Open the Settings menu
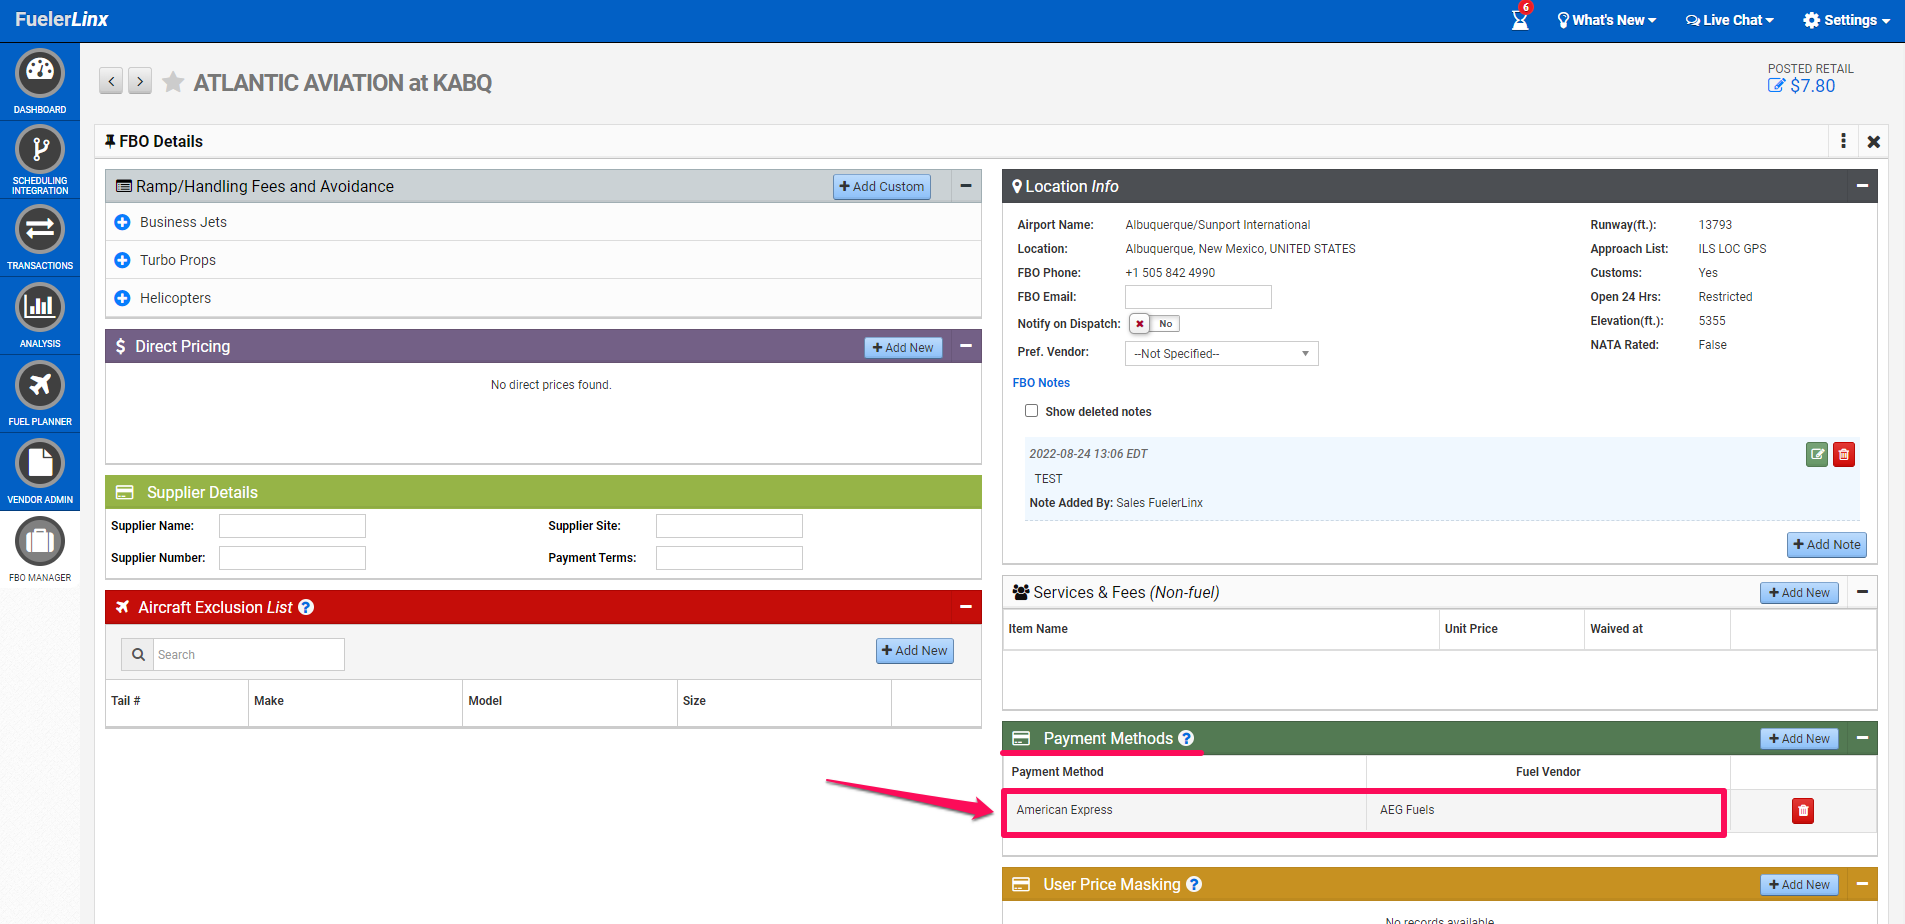The image size is (1905, 924). (x=1846, y=20)
